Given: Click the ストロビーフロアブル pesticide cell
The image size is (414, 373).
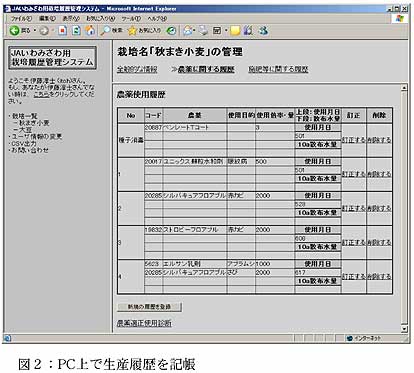Looking at the screenshot, I should pos(195,230).
